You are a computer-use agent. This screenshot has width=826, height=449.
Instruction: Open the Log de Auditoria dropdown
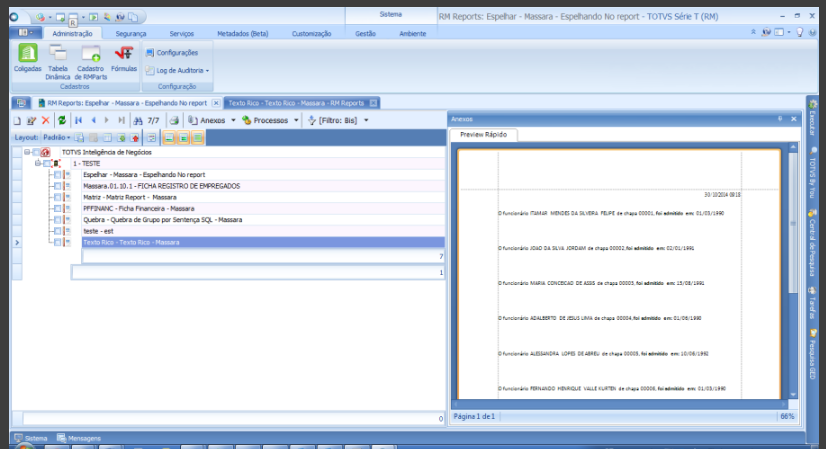178,70
